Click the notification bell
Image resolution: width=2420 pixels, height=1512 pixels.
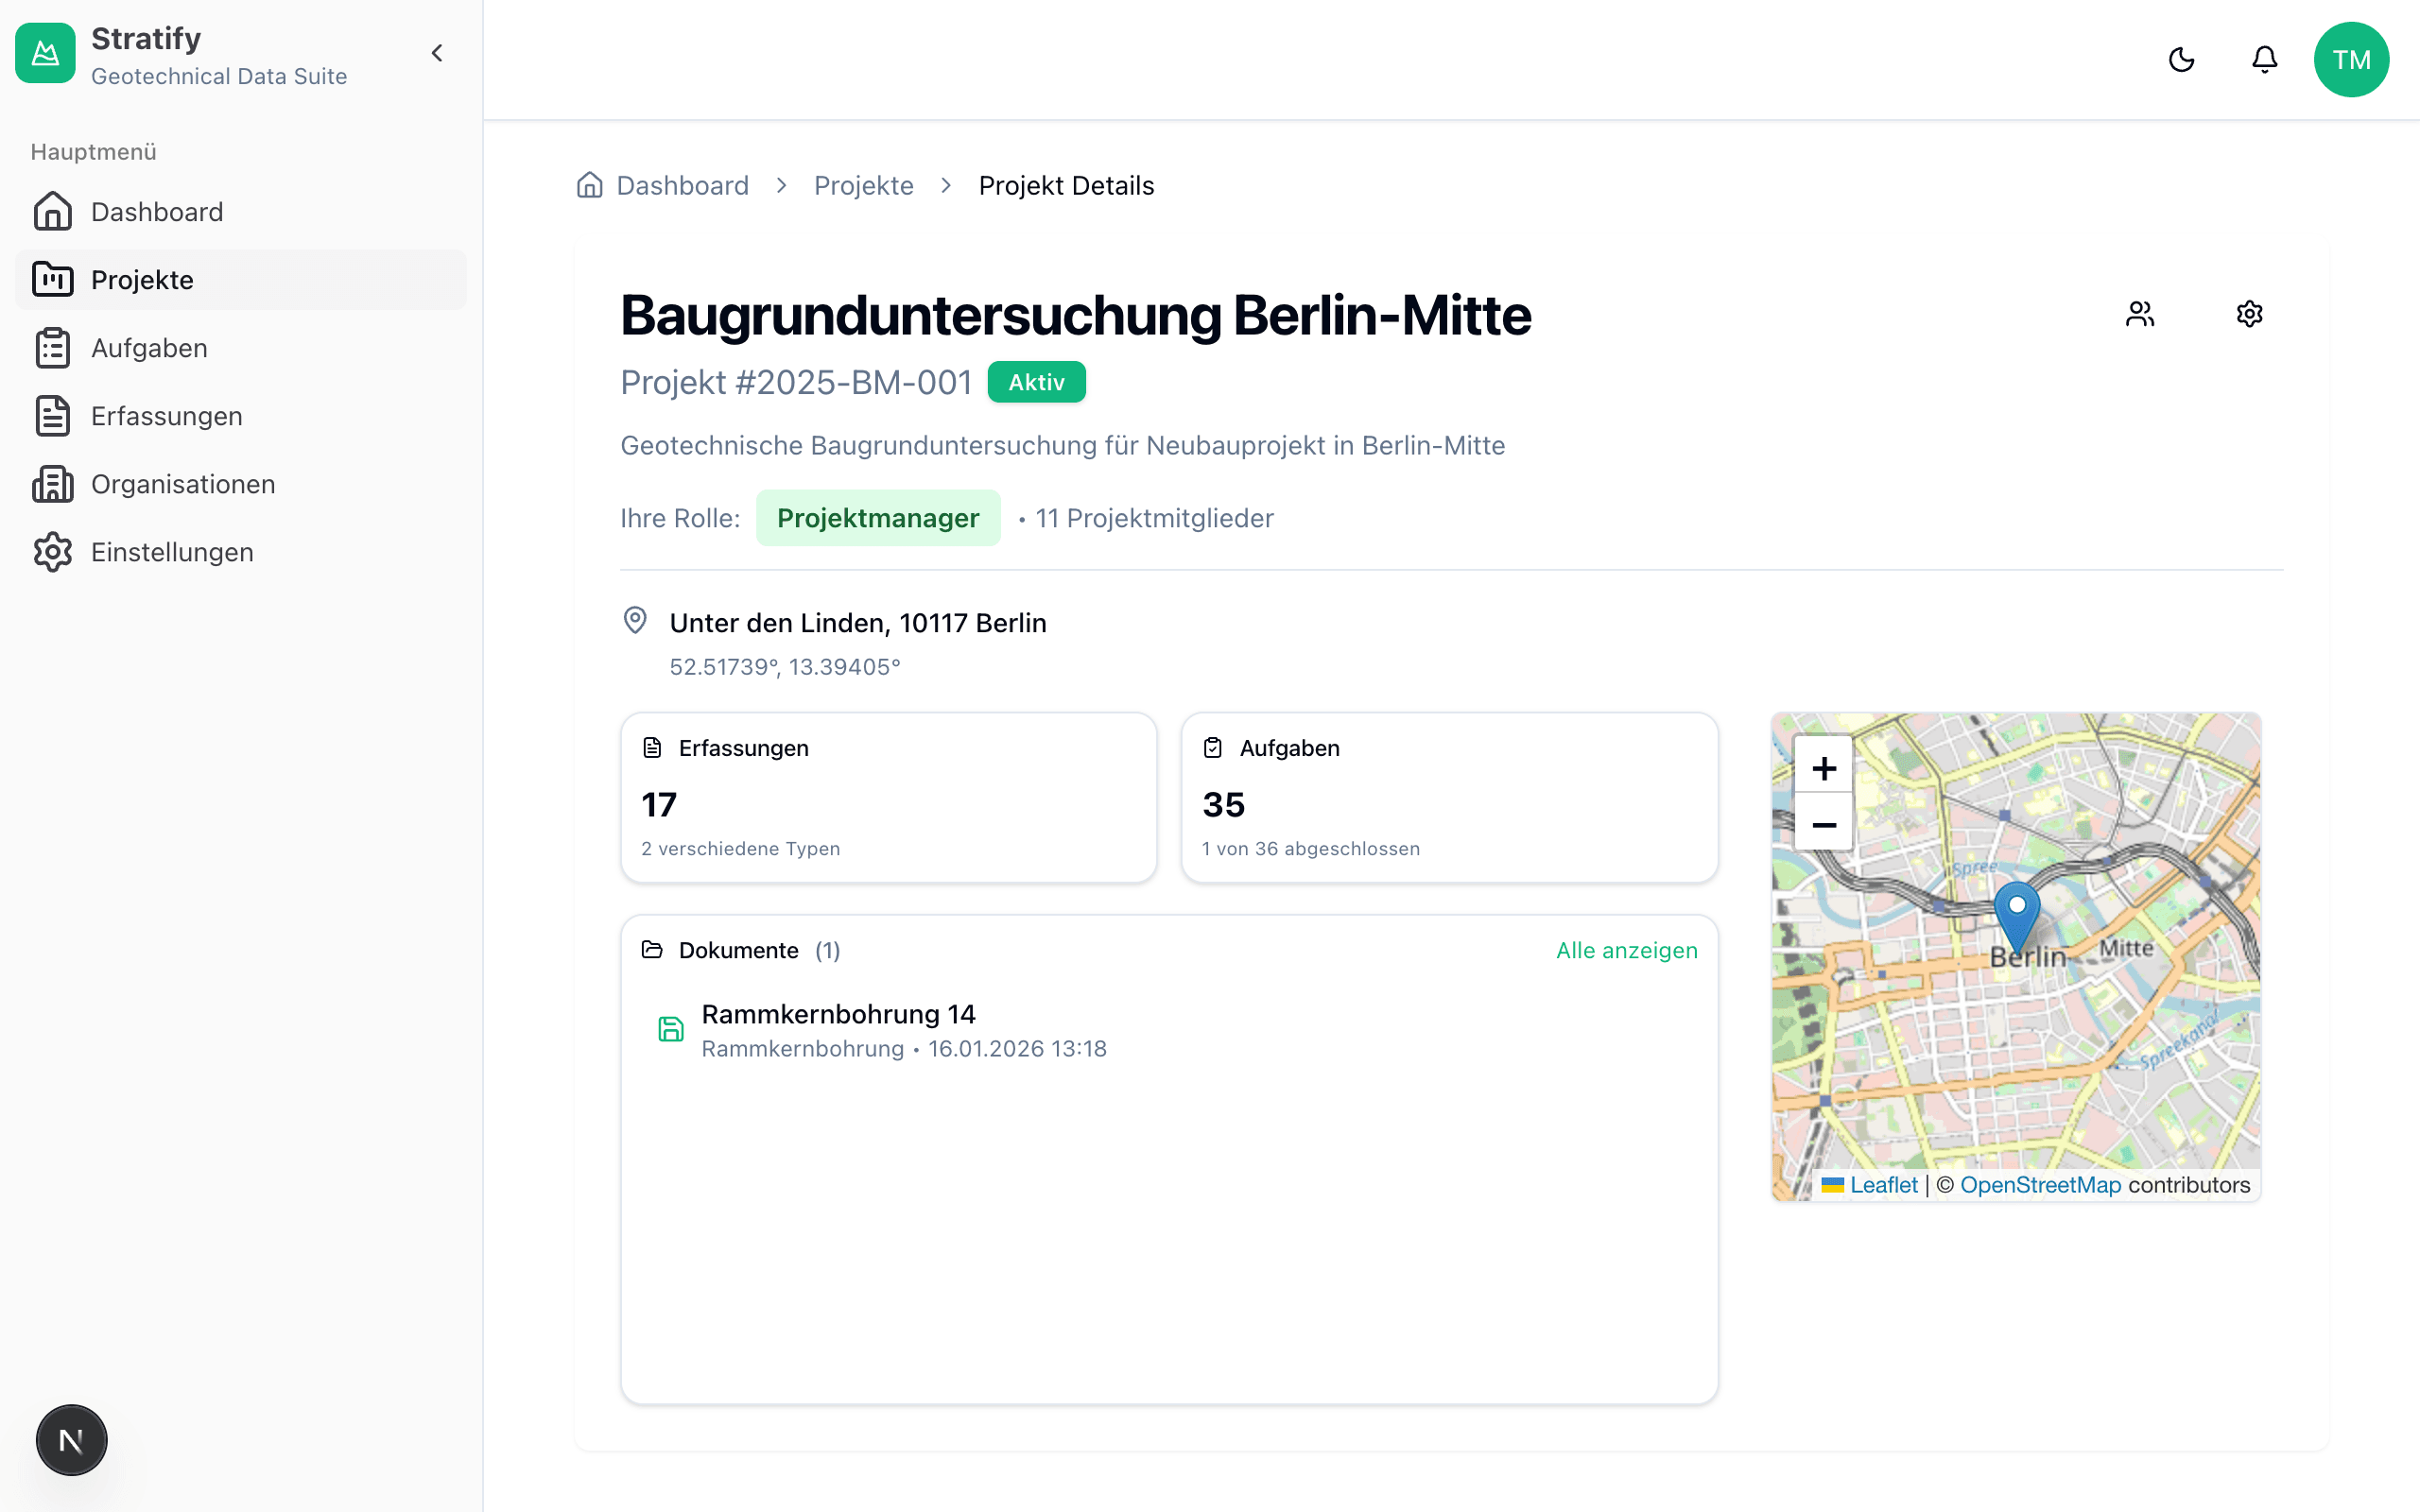click(2264, 59)
